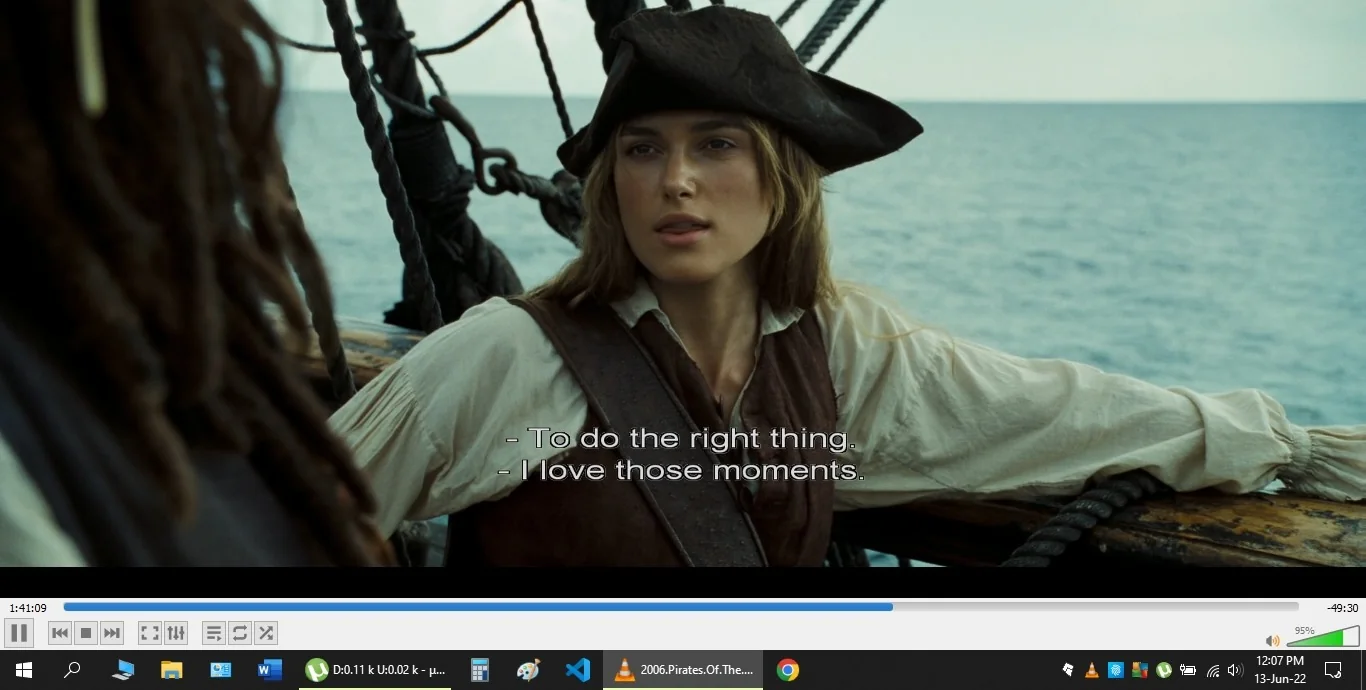Check the battery status tray icon
The width and height of the screenshot is (1366, 690).
point(1189,670)
